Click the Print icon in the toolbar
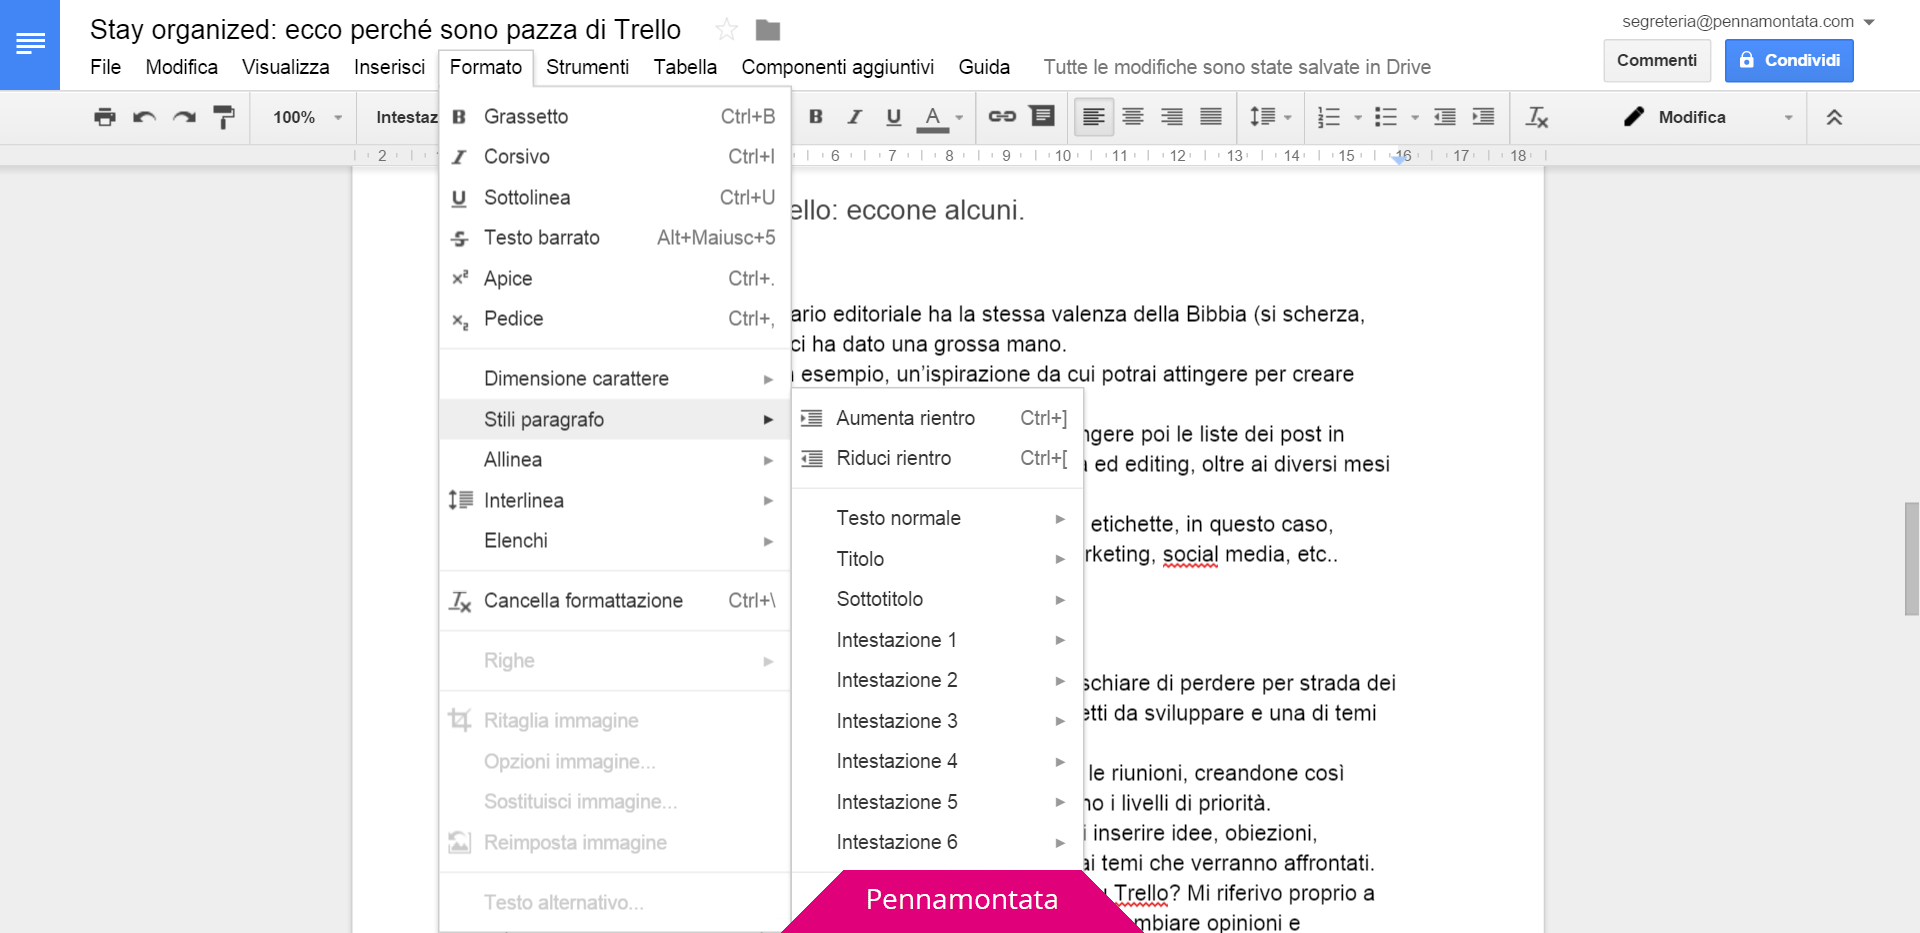Viewport: 1920px width, 933px height. point(104,117)
